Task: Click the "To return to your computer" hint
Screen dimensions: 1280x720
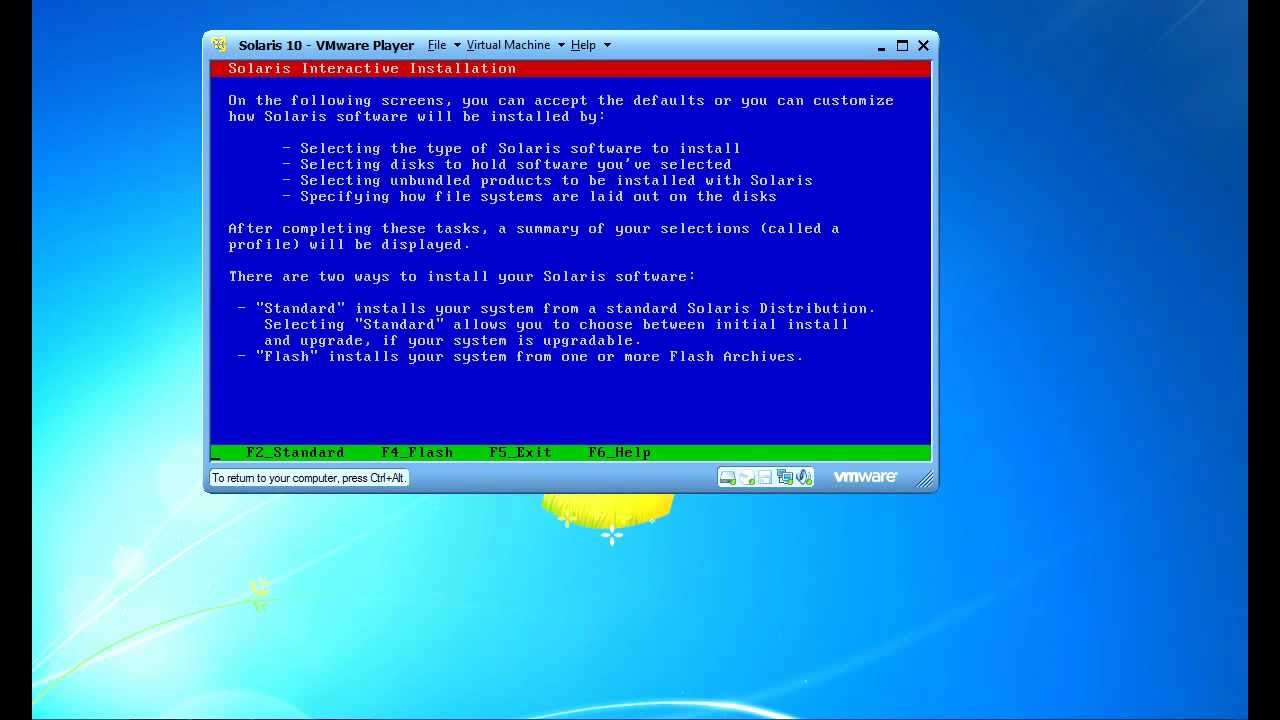Action: click(309, 478)
